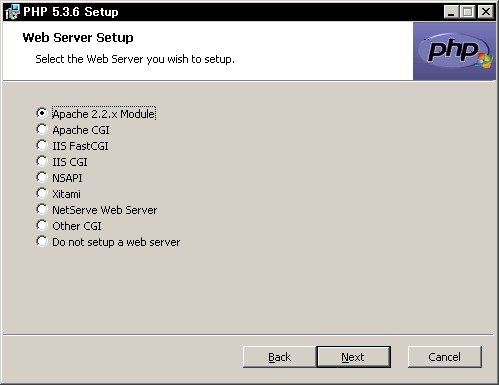Click the installer icon in title bar
This screenshot has width=499, height=385.
pos(13,12)
